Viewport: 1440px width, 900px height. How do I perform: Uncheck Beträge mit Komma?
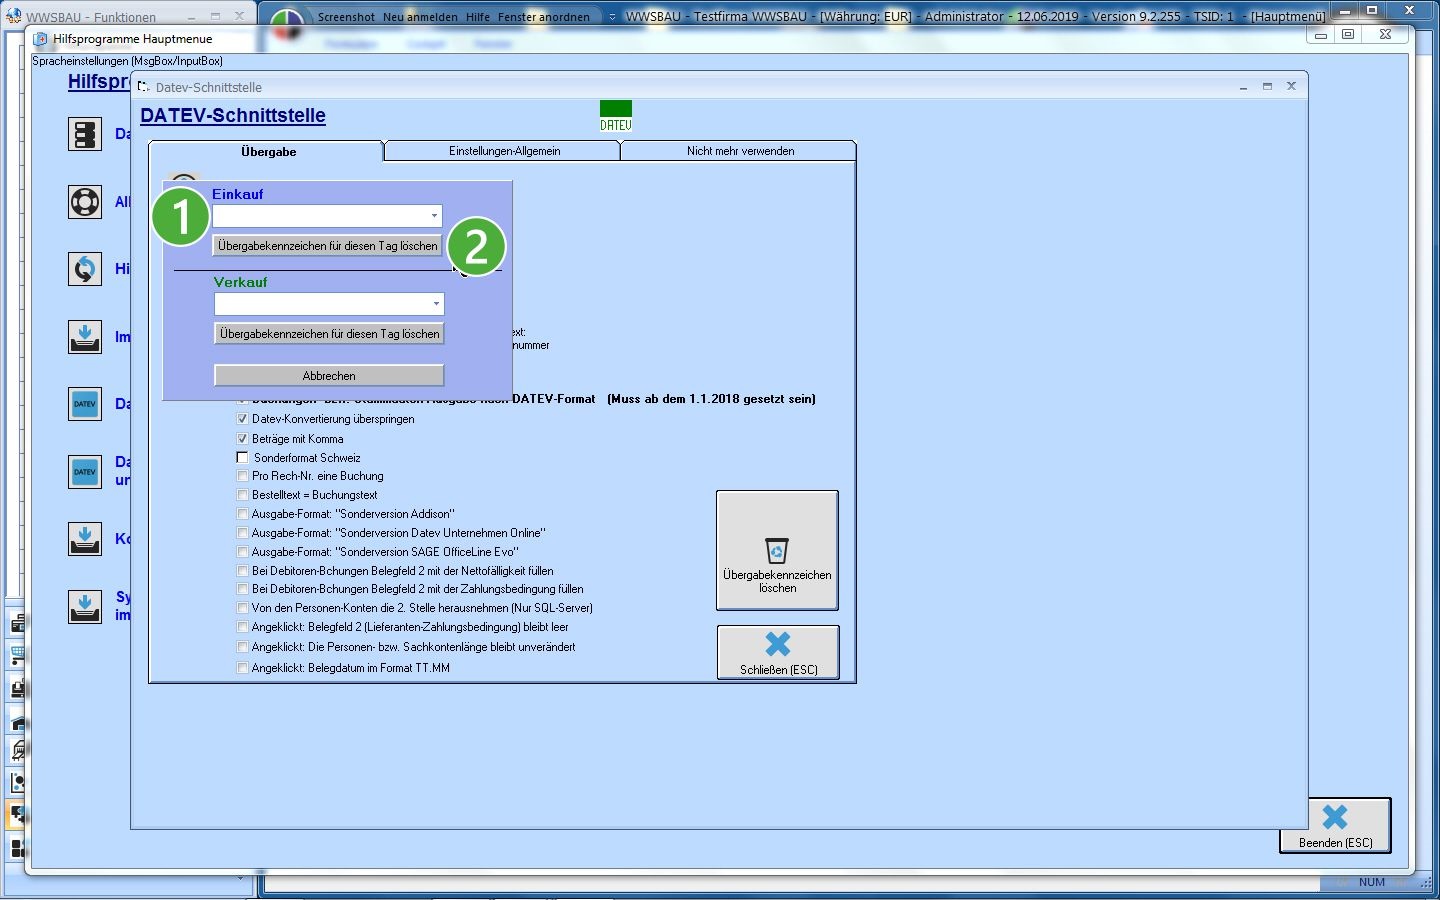242,439
